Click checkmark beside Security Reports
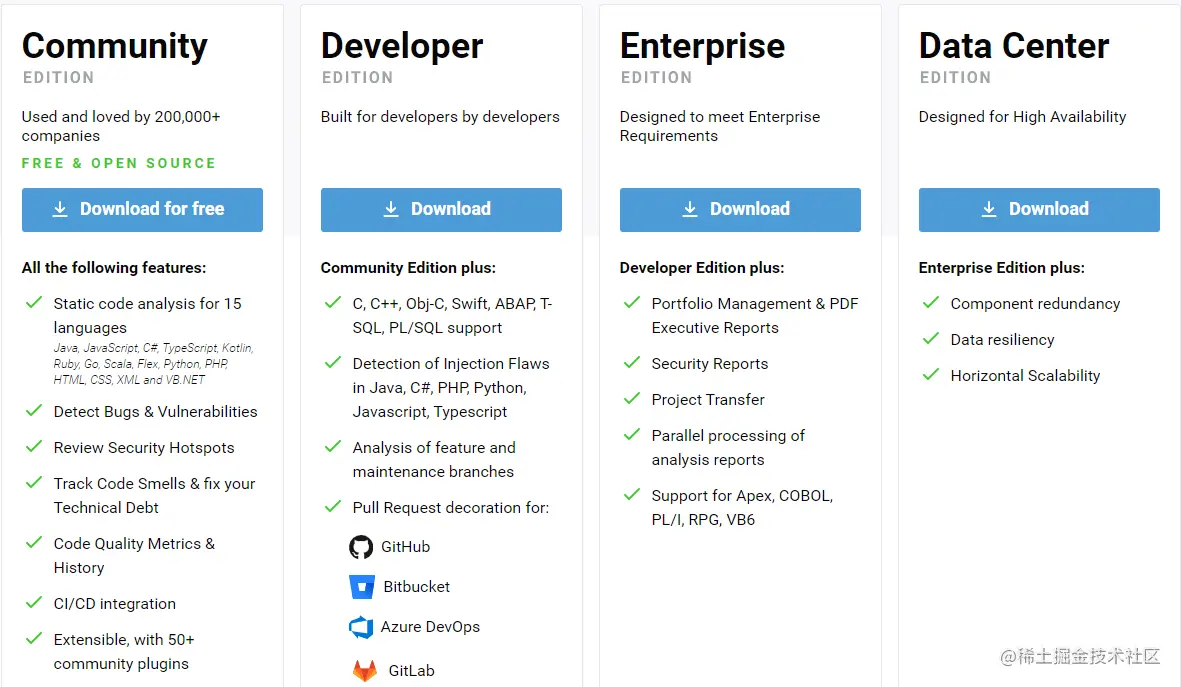1181x687 pixels. click(x=632, y=362)
